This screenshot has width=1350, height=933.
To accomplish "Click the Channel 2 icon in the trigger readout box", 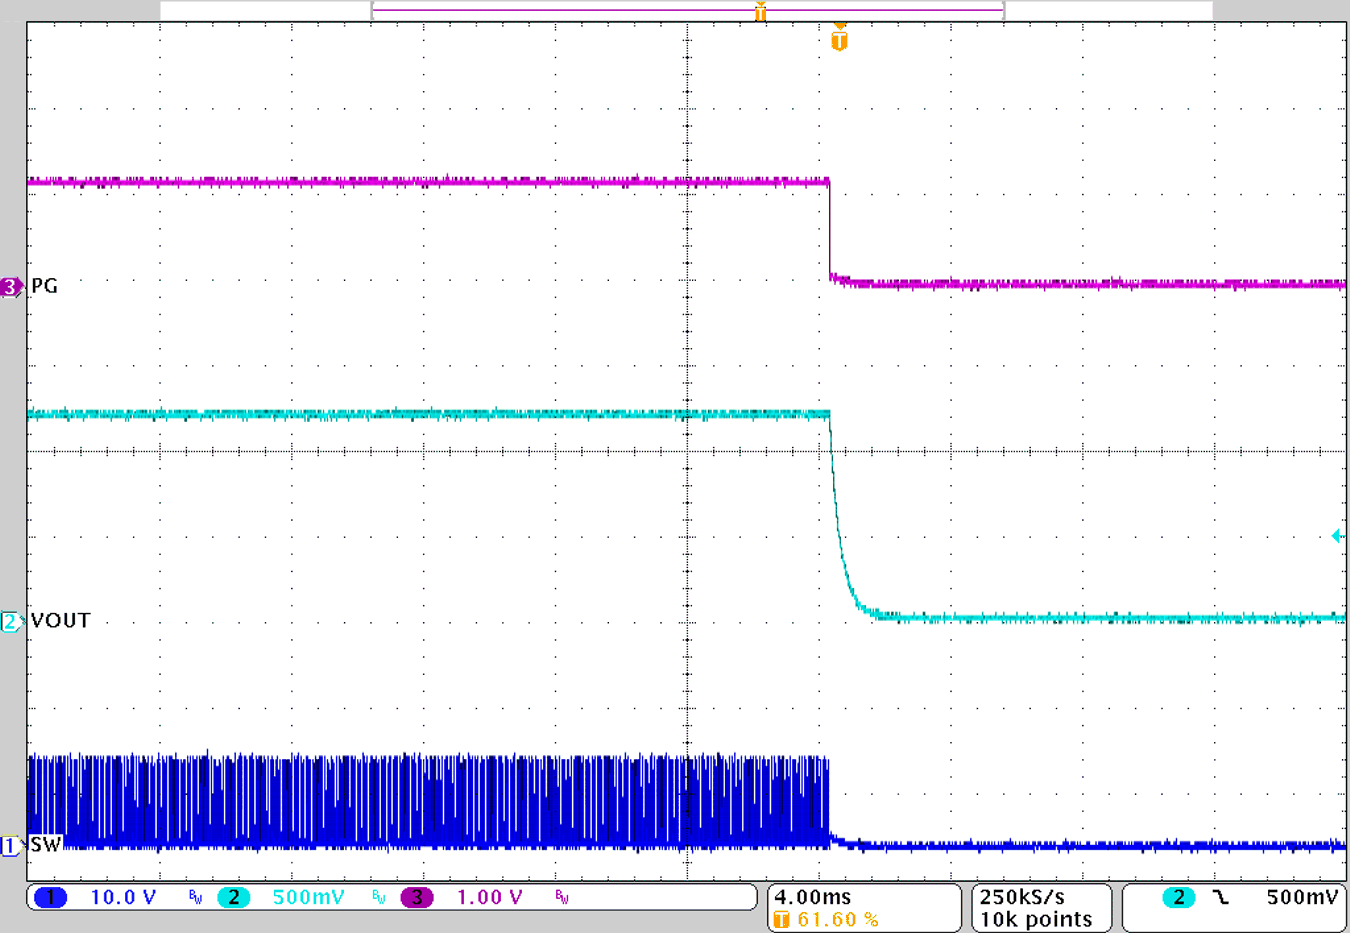I will tap(1178, 897).
